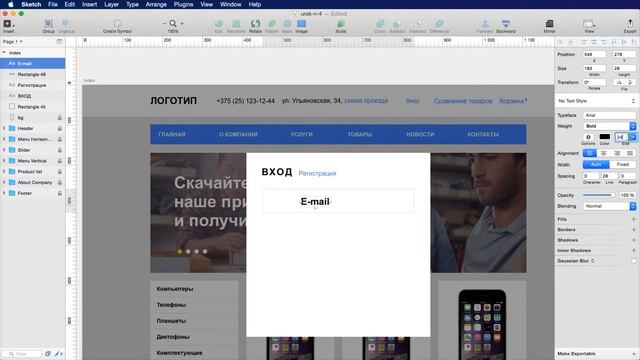Zoom in with the plus button

(182, 24)
